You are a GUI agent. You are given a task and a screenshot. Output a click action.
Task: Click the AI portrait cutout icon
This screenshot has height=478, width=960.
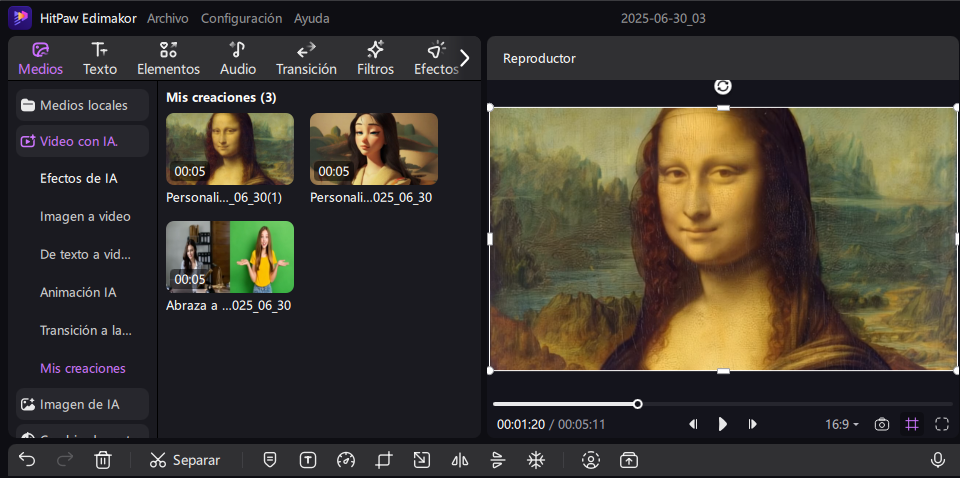click(x=591, y=460)
